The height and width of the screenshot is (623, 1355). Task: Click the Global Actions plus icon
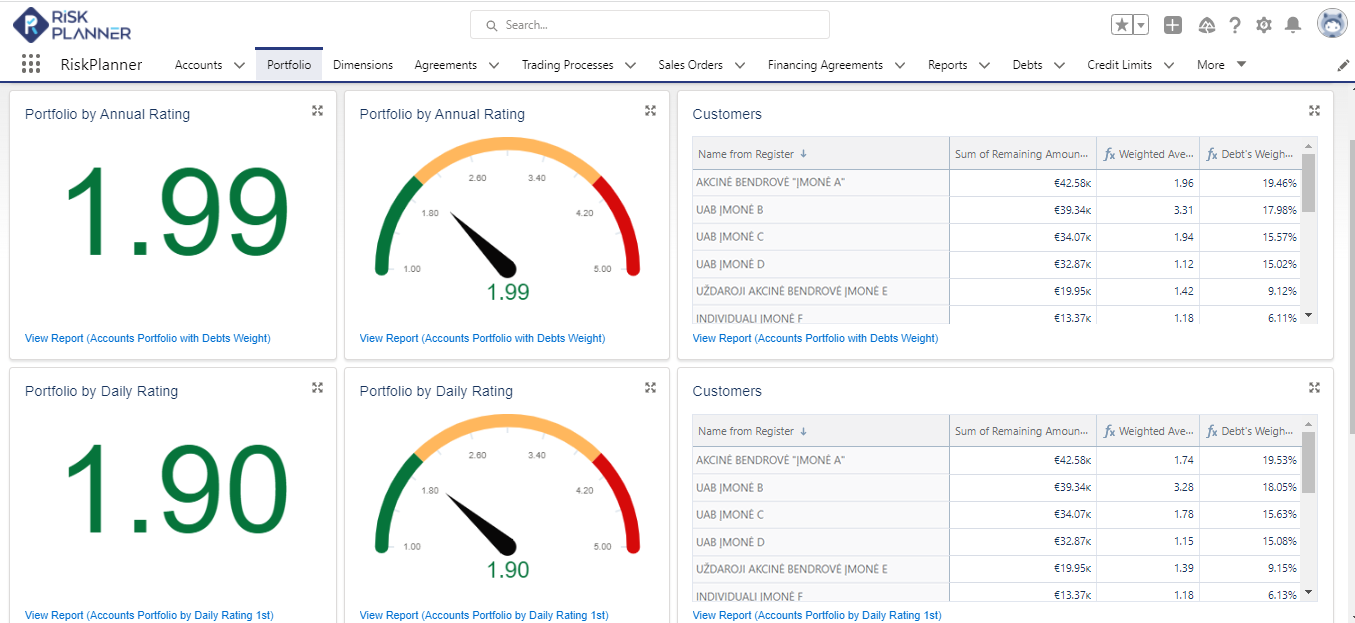(x=1173, y=25)
